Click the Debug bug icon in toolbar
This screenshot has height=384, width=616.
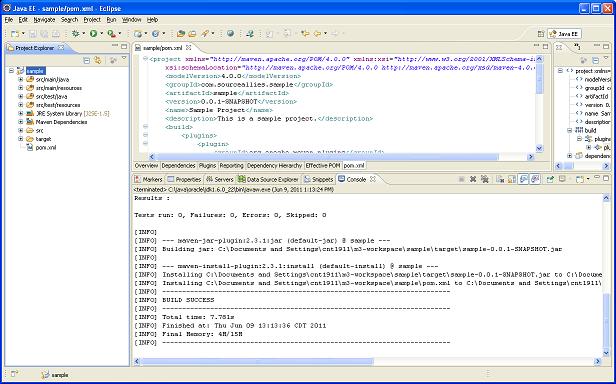pos(75,34)
